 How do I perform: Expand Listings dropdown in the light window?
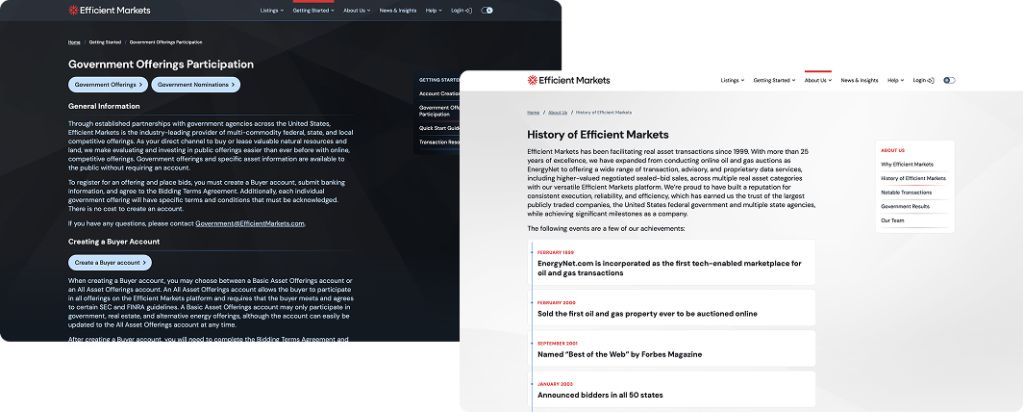pos(732,80)
